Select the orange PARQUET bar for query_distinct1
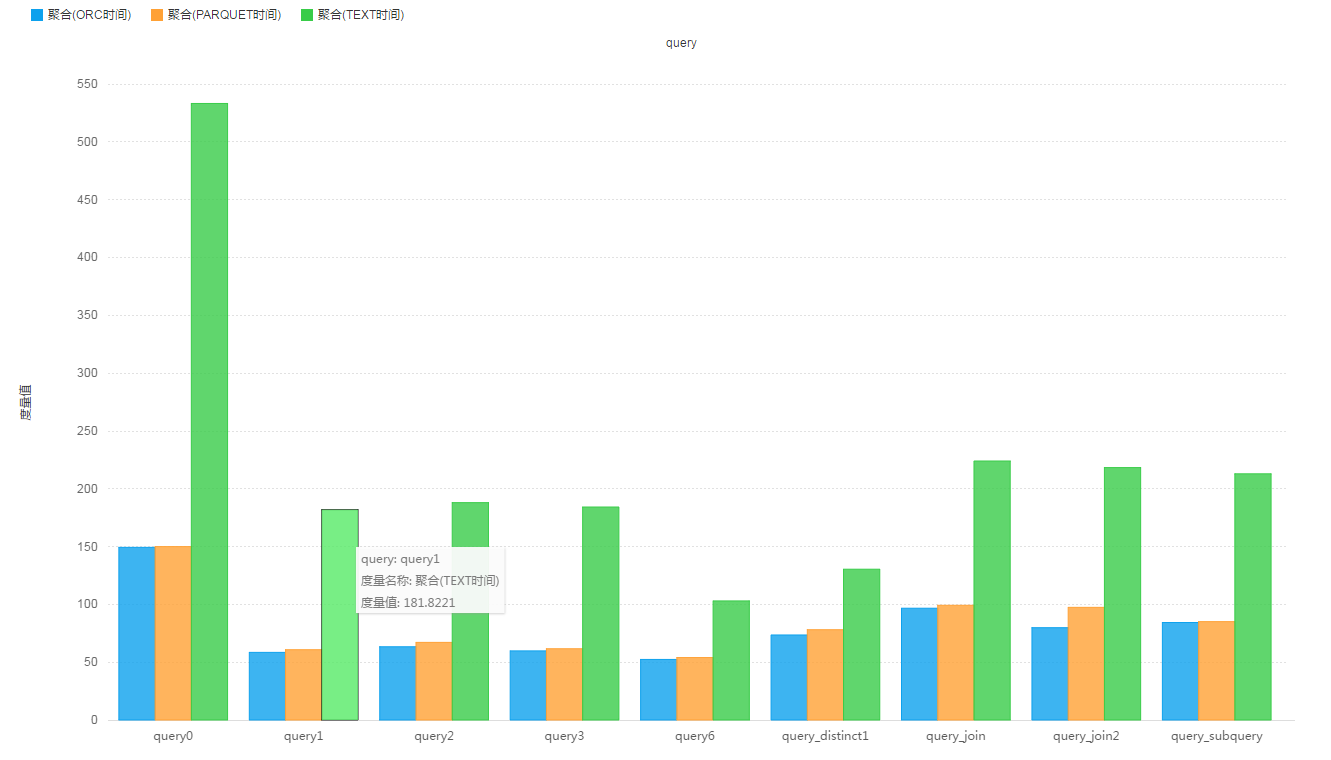The image size is (1331, 760). tap(825, 674)
